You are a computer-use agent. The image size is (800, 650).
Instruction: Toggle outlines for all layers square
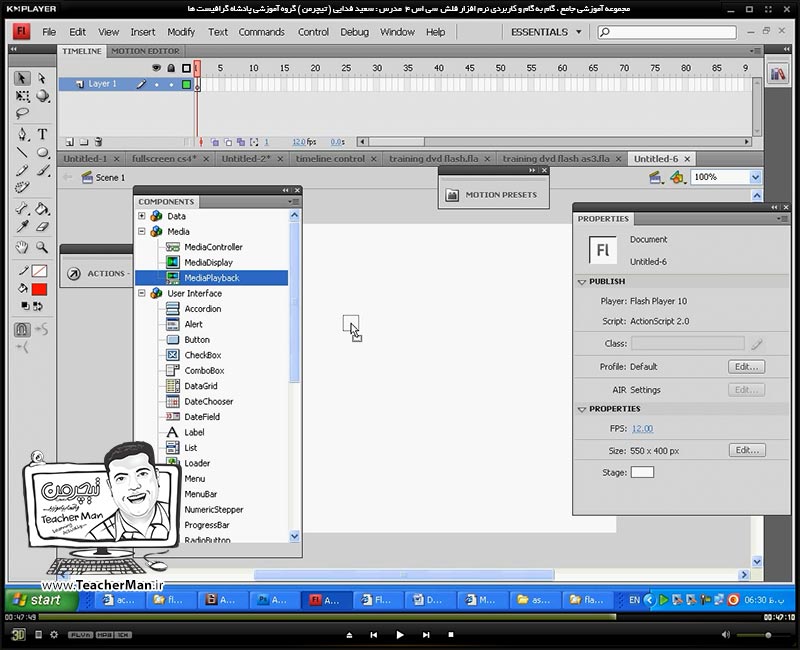click(186, 68)
